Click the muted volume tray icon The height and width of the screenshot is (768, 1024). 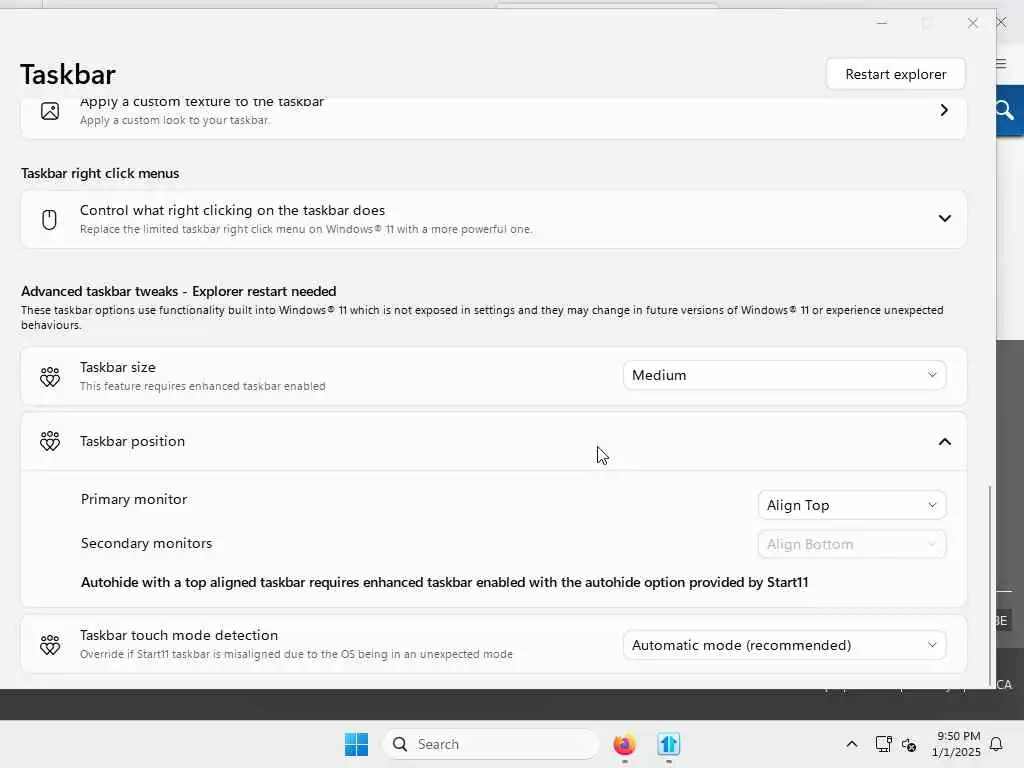click(908, 744)
